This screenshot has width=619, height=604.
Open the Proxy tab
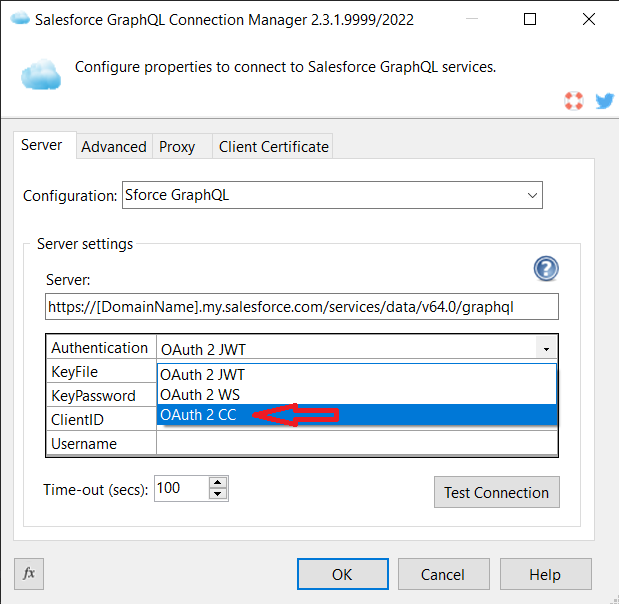(177, 146)
